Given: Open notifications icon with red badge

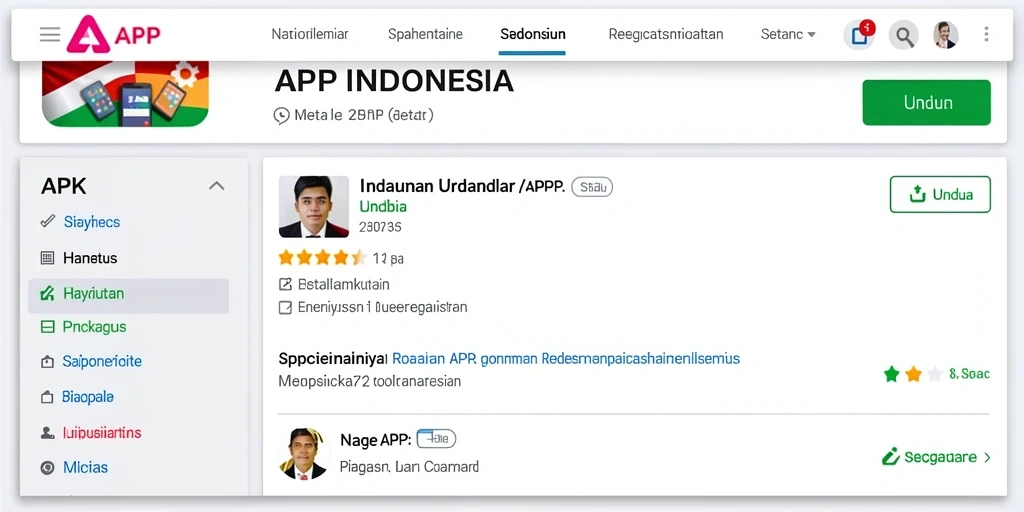Looking at the screenshot, I should tap(859, 35).
